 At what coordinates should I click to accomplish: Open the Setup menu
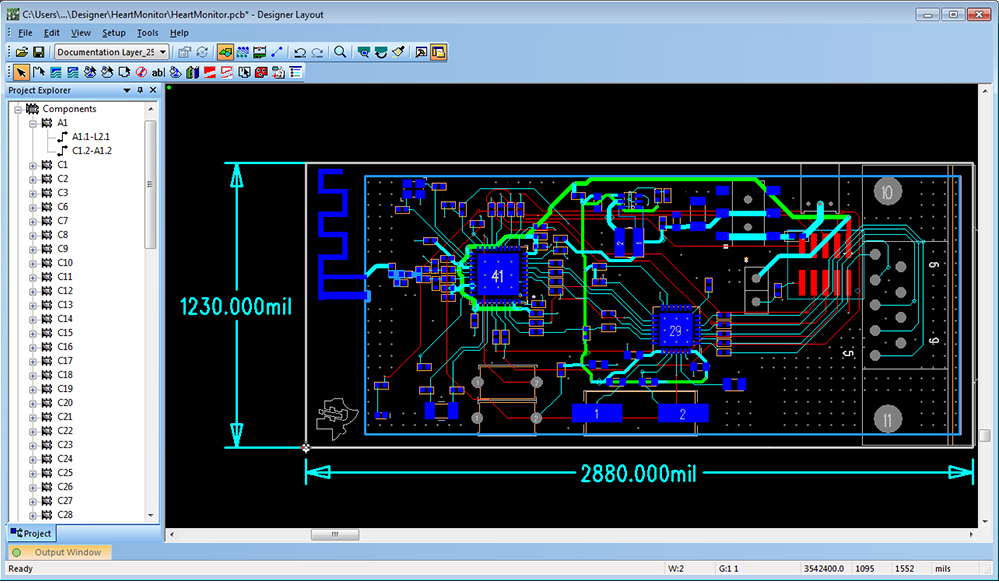coord(113,33)
